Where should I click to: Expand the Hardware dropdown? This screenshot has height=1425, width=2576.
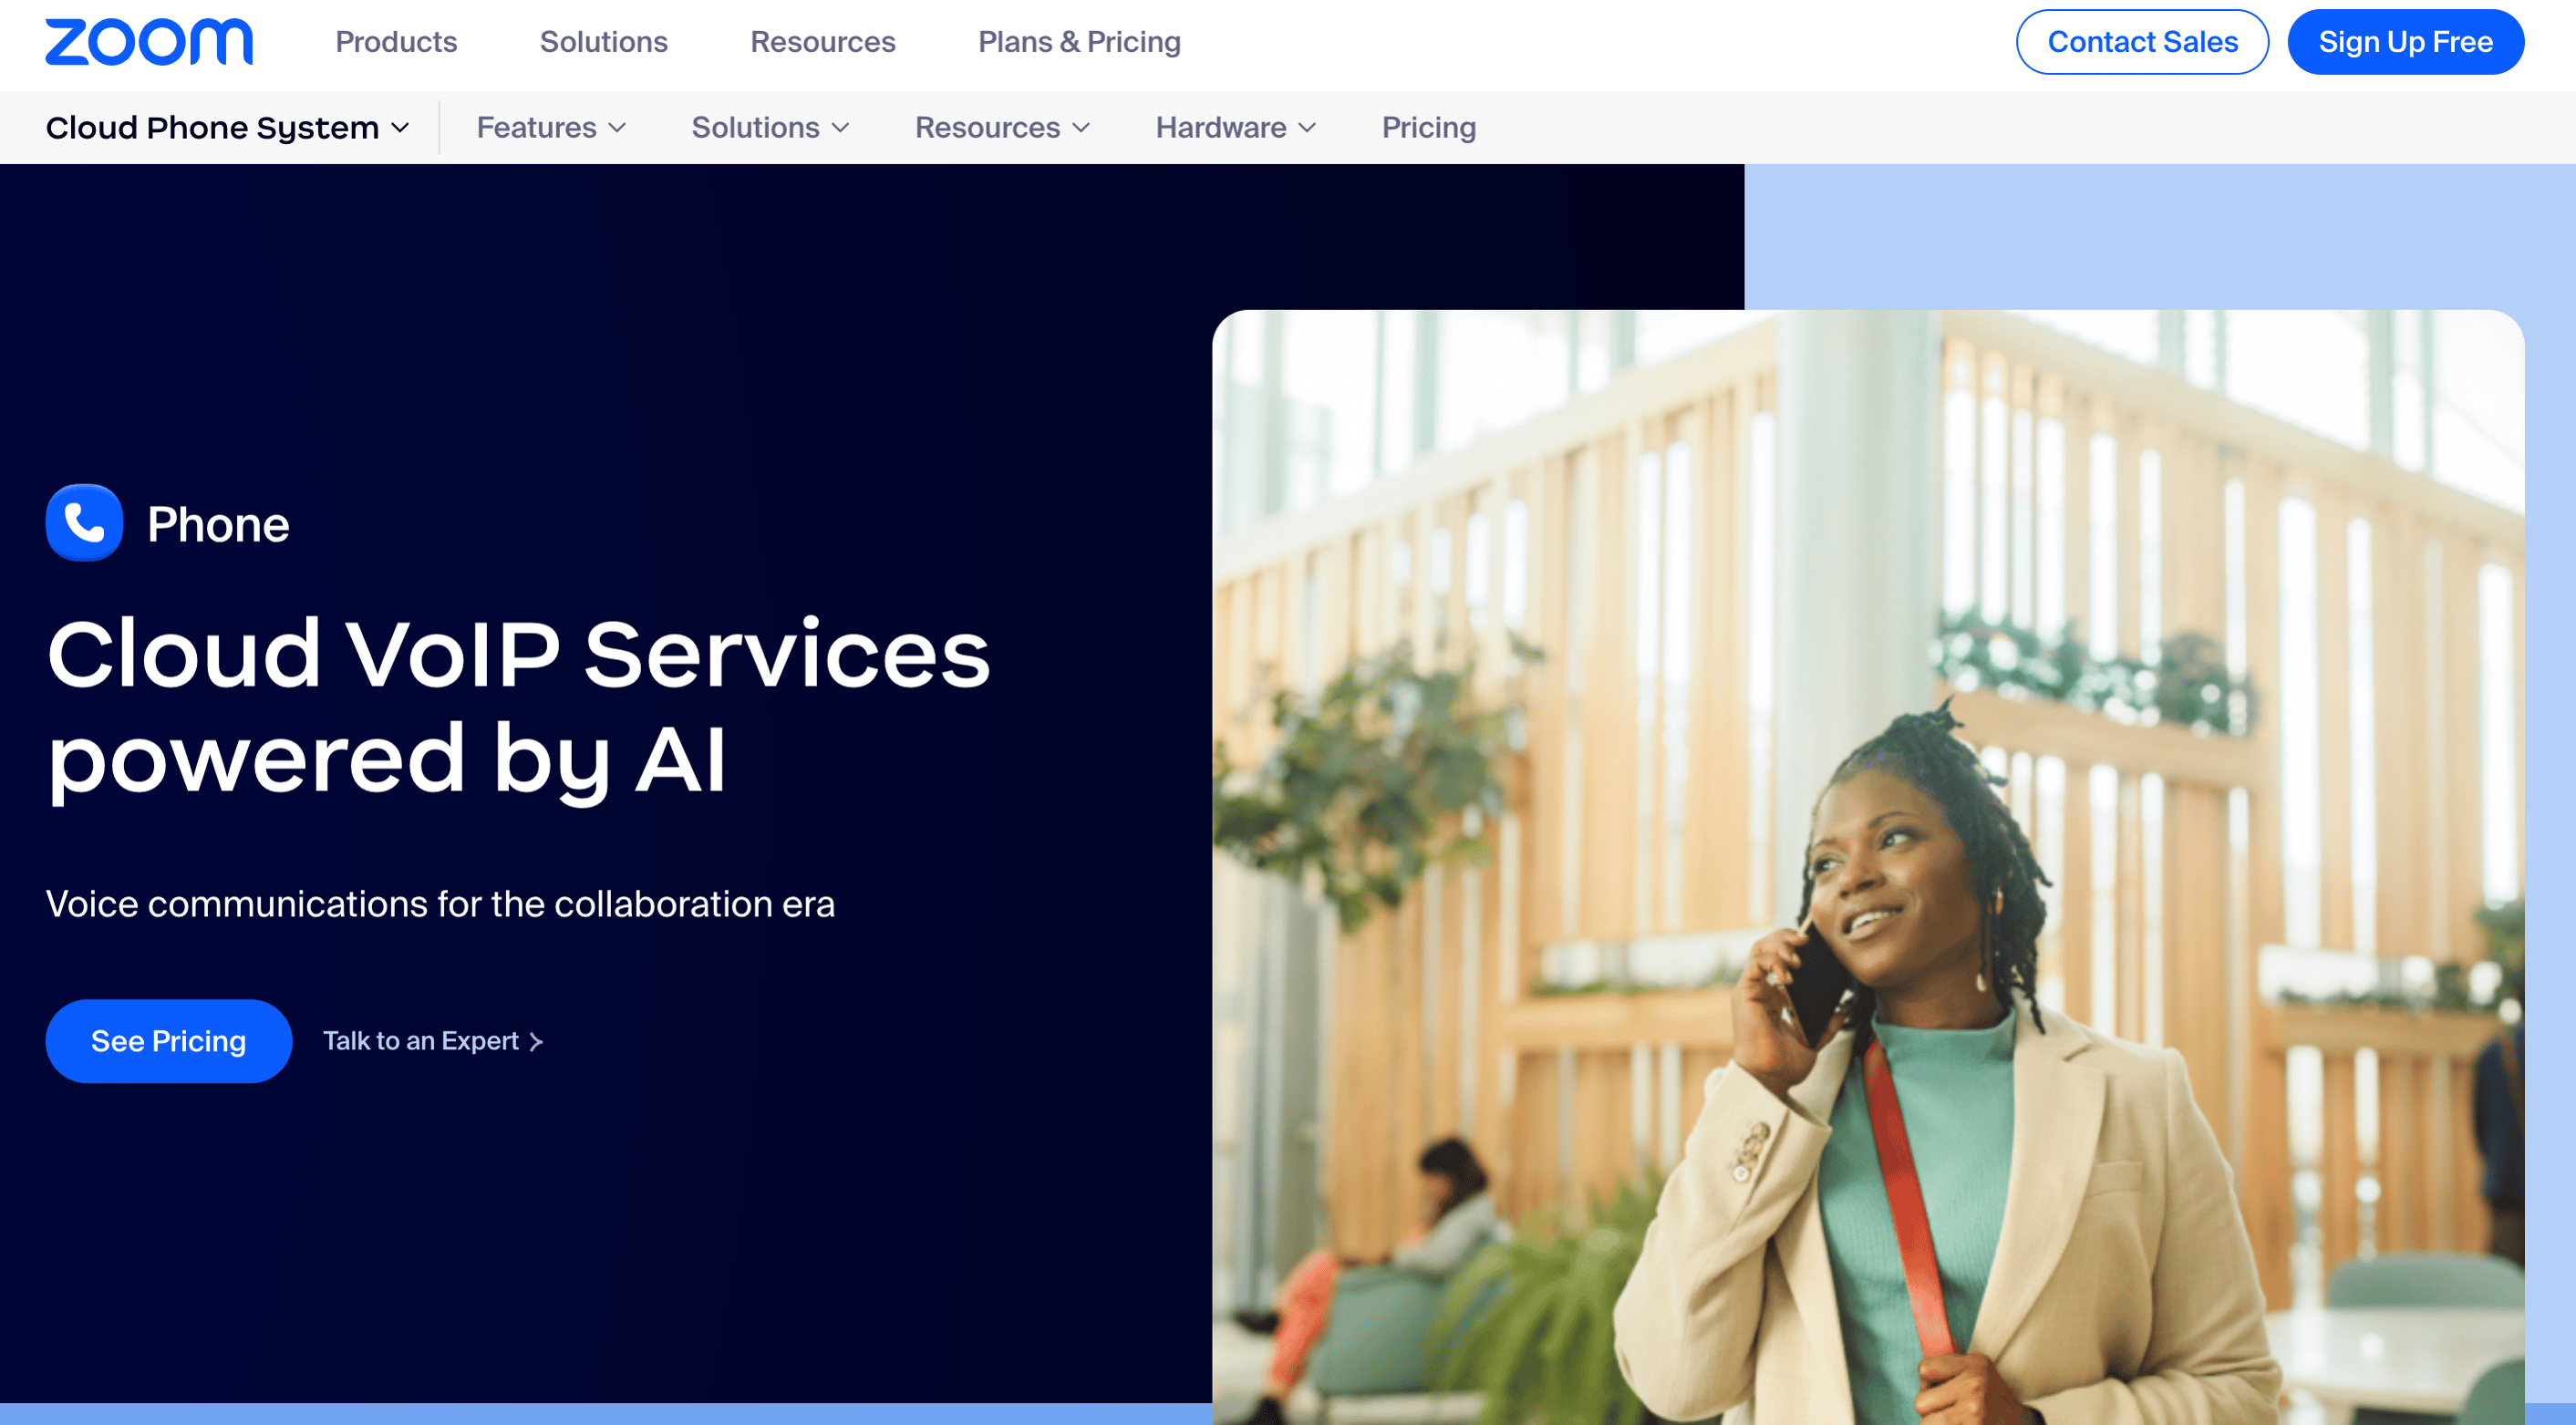[1236, 128]
